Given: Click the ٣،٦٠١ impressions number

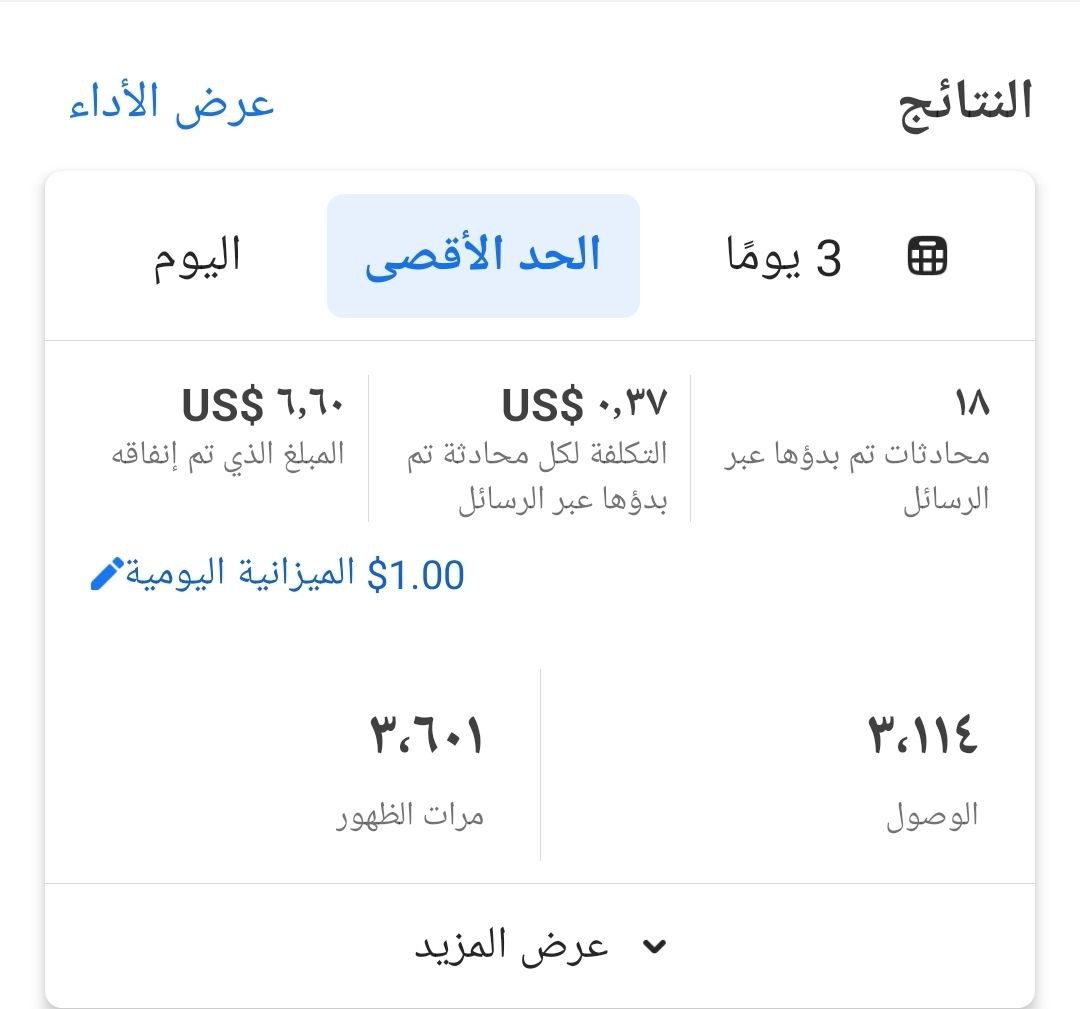Looking at the screenshot, I should pyautogui.click(x=427, y=737).
